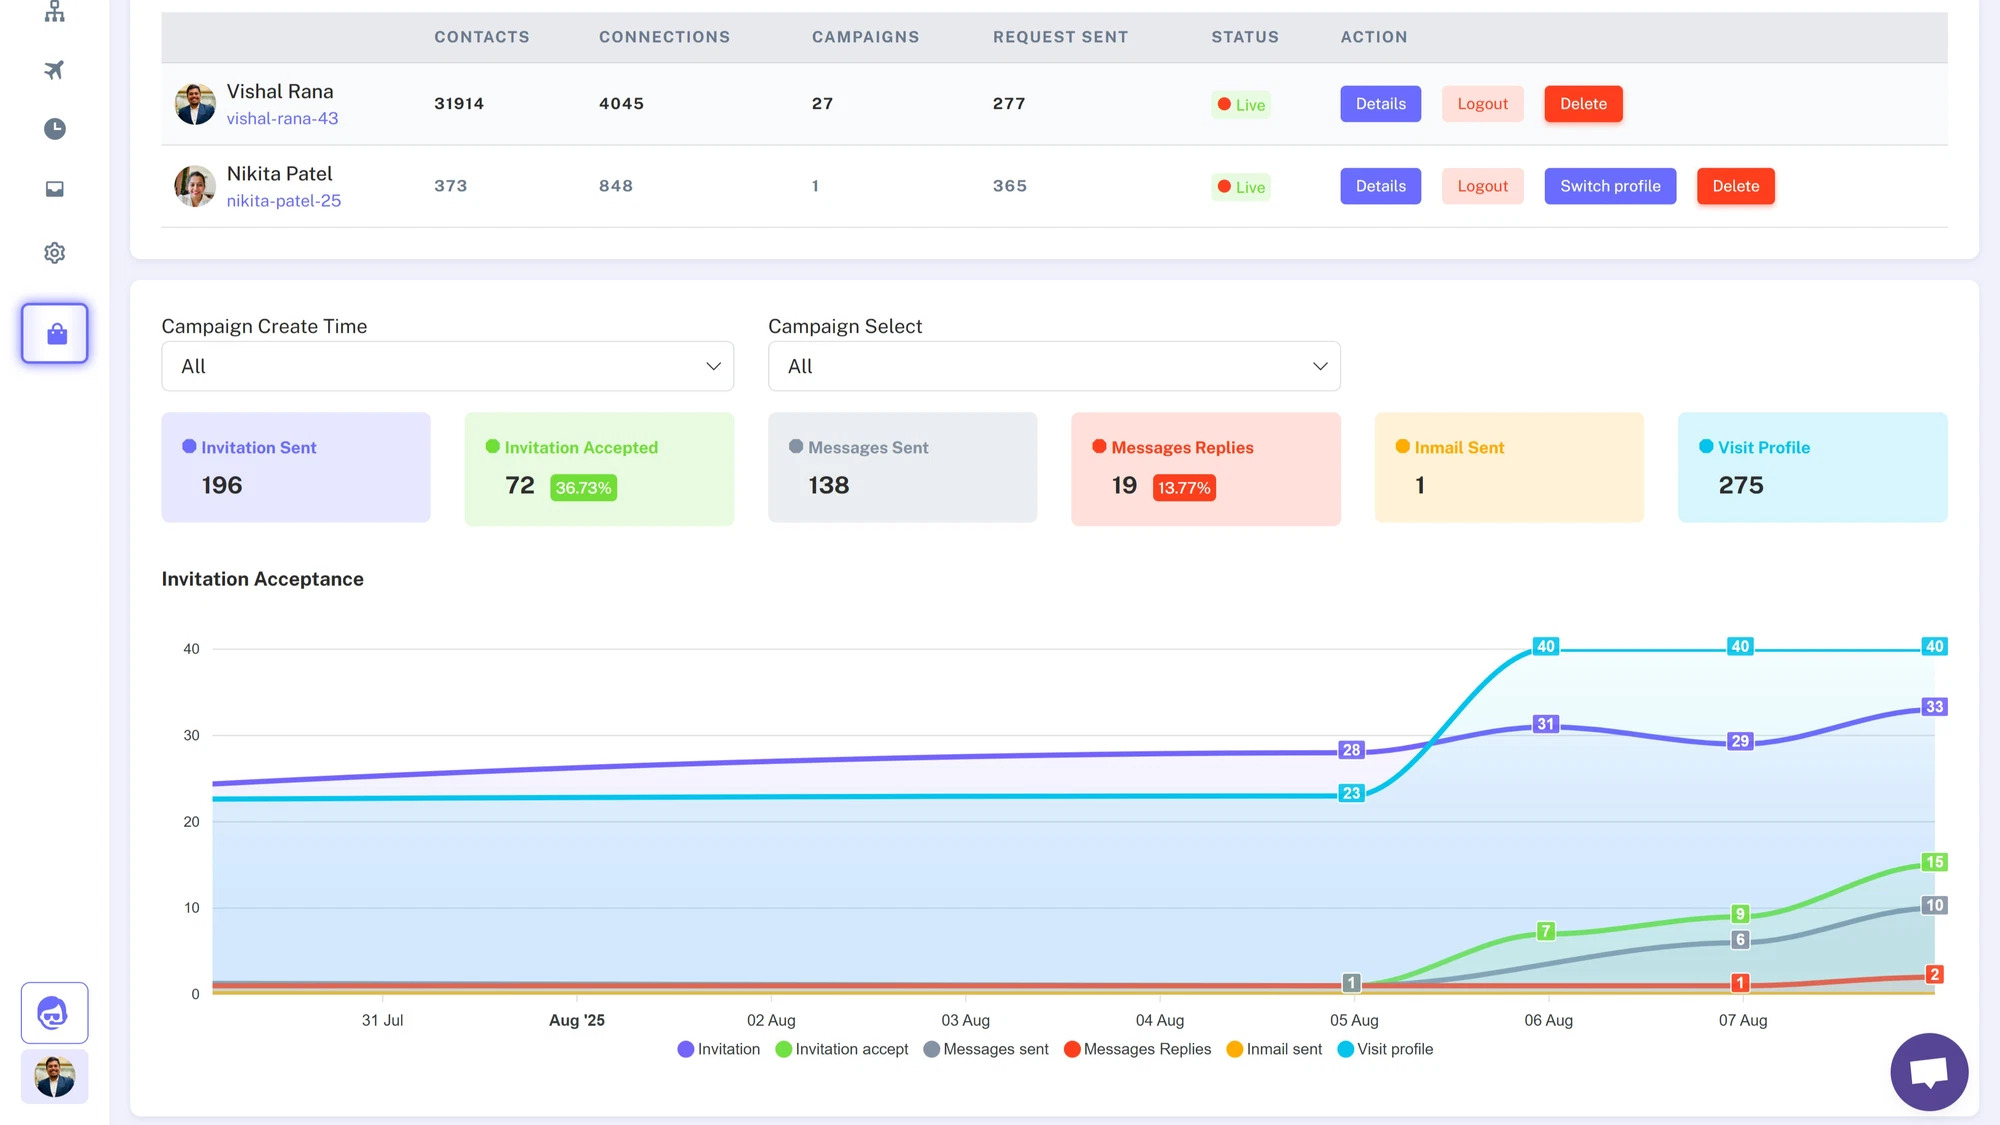Click the organization hierarchy sidebar icon
2000x1125 pixels.
point(54,12)
